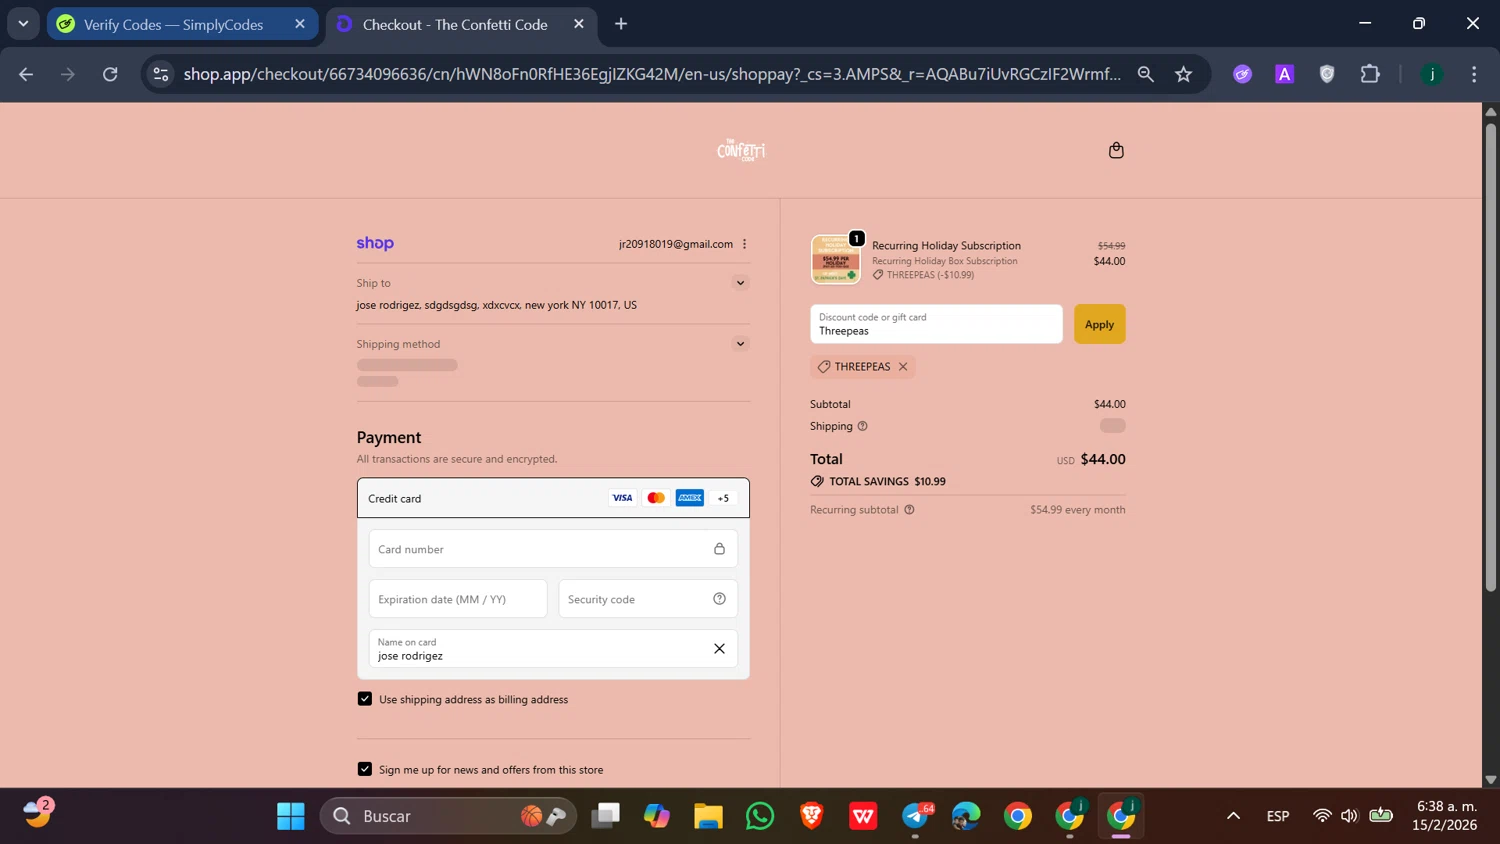This screenshot has height=844, width=1500.
Task: Open the Chrome profile avatar
Action: [1432, 74]
